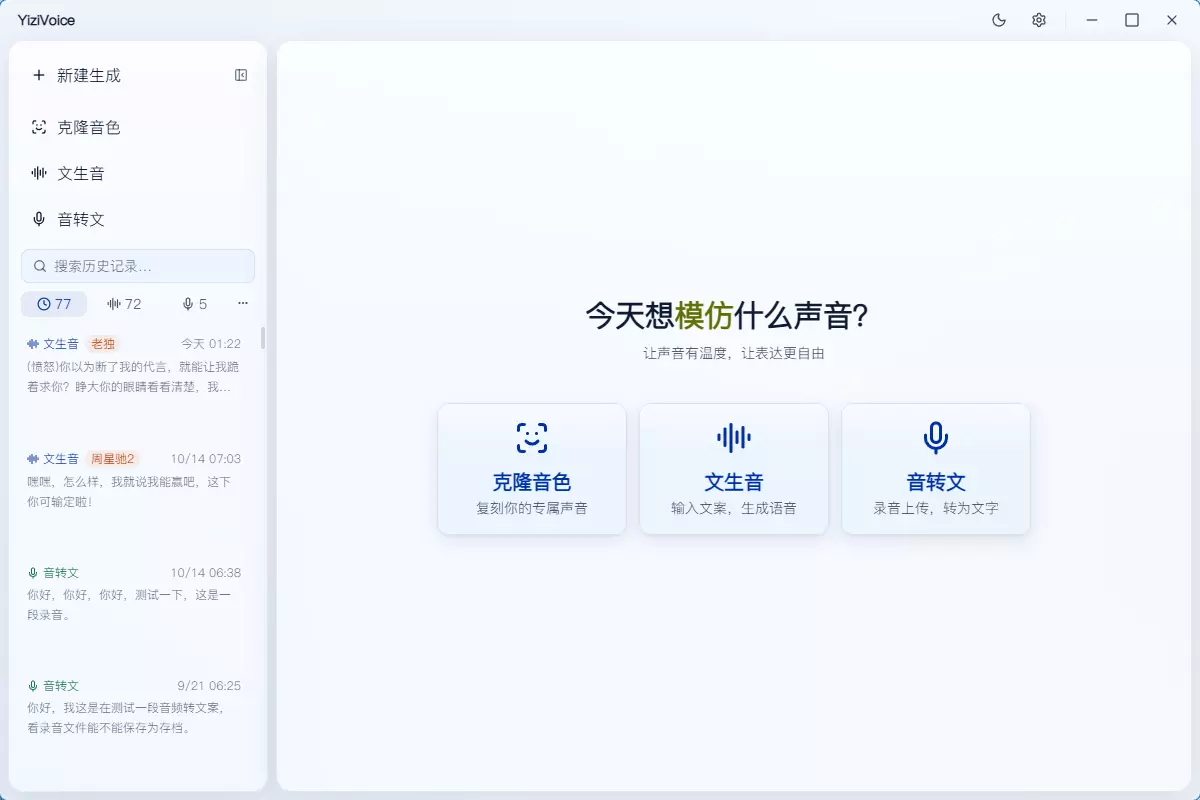Toggle dark mode moon icon
1200x800 pixels.
pyautogui.click(x=998, y=20)
